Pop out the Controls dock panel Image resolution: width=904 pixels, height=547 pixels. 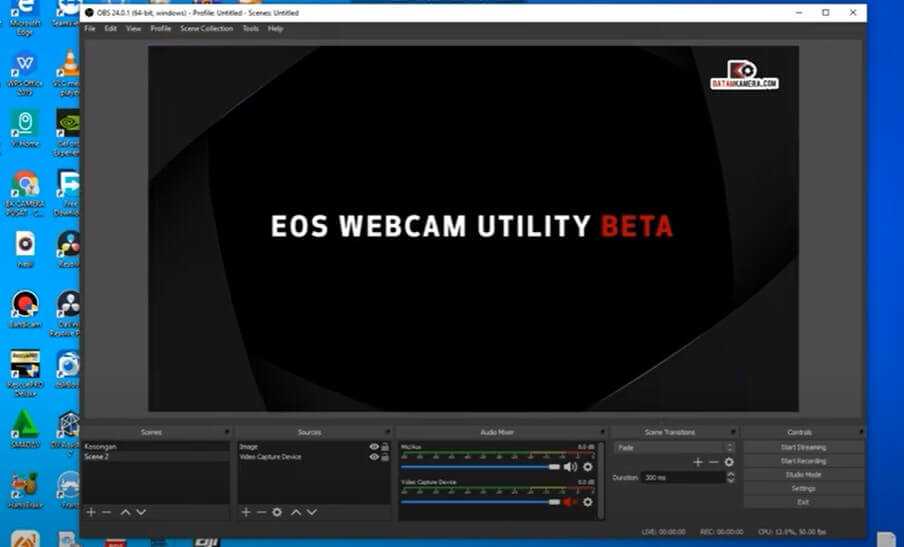[860, 432]
